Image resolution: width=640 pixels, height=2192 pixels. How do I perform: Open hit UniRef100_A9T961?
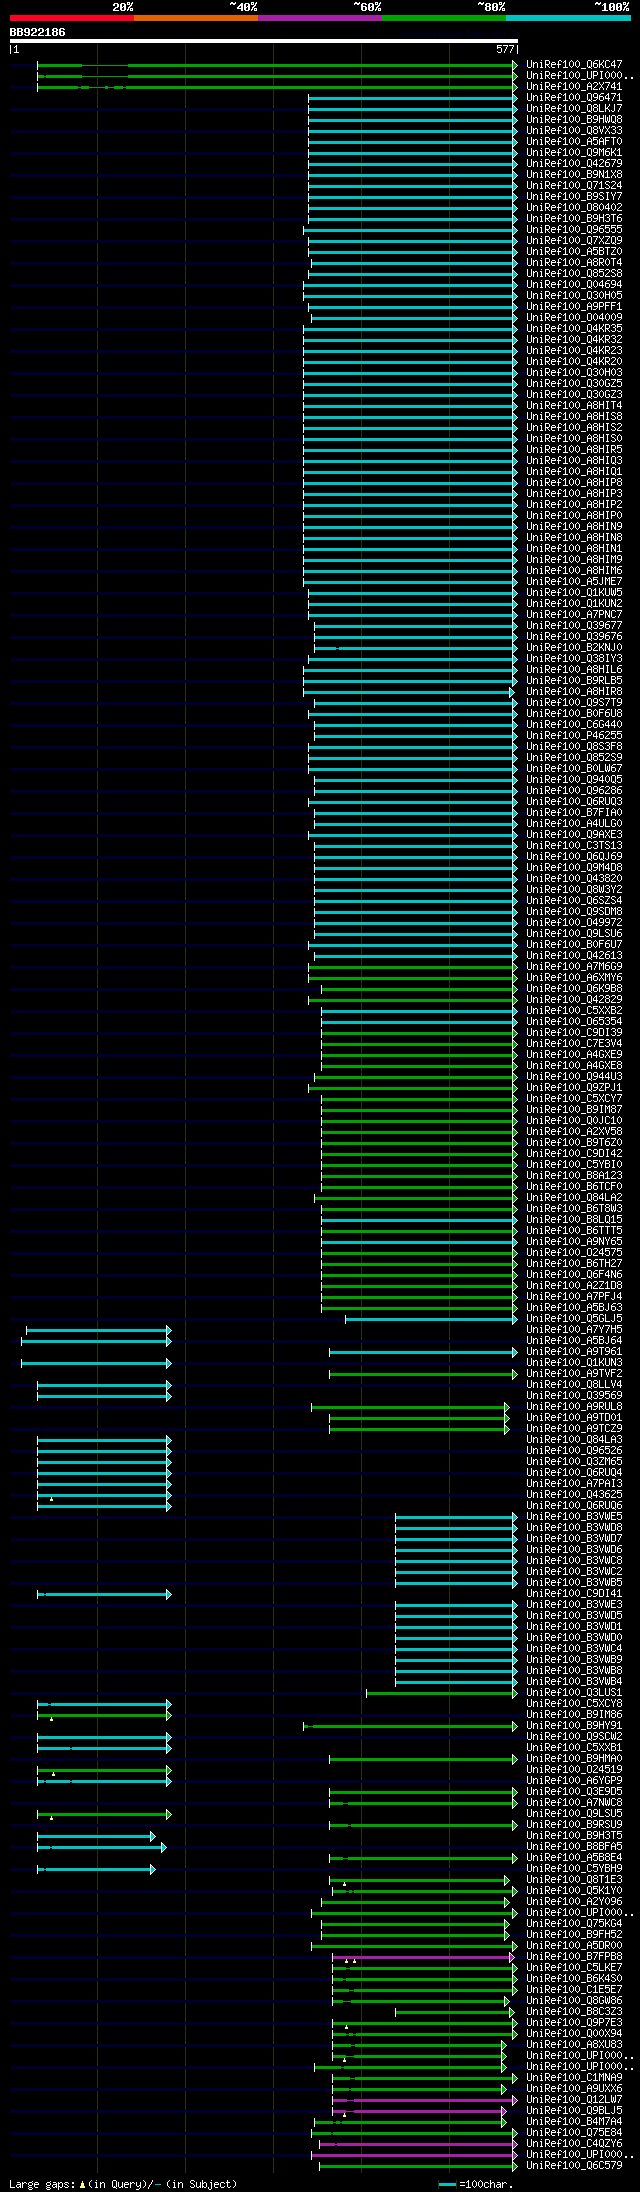point(574,1352)
